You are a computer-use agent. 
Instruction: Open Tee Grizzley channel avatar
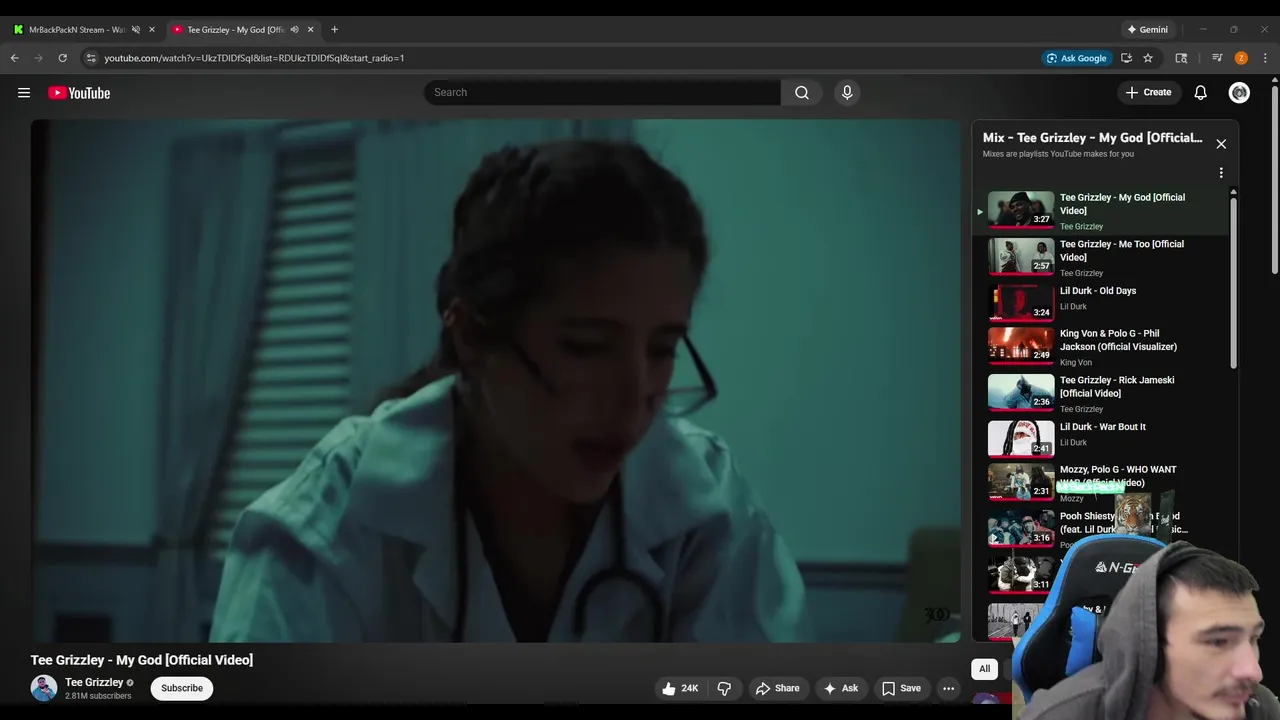pyautogui.click(x=44, y=688)
